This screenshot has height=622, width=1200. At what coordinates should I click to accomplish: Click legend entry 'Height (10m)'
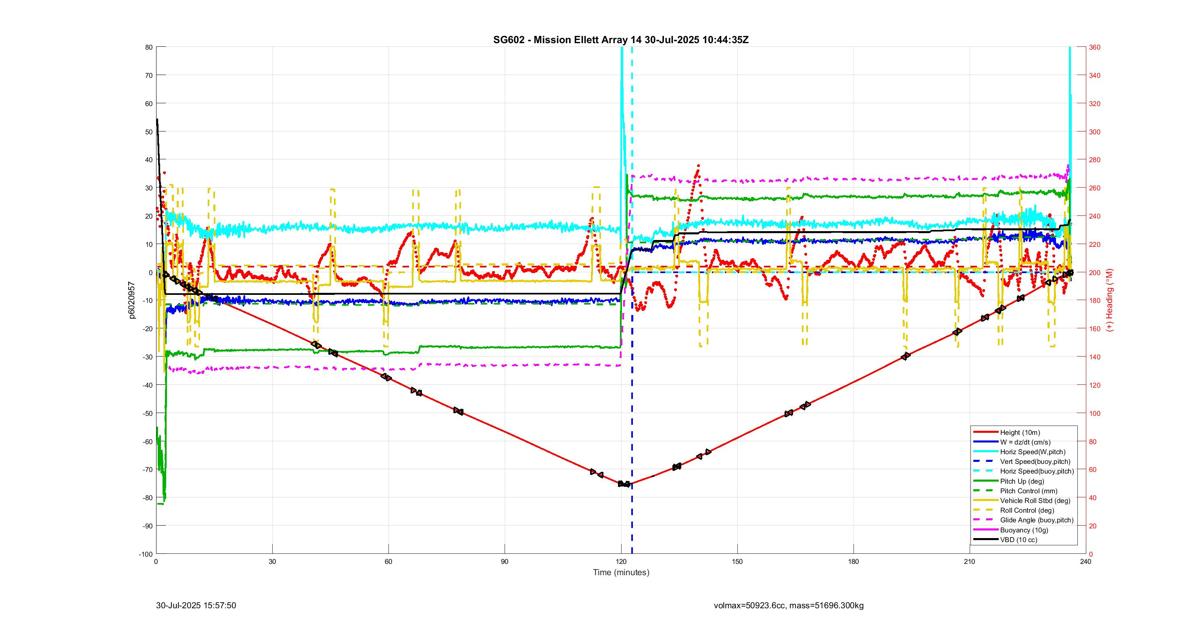1021,432
